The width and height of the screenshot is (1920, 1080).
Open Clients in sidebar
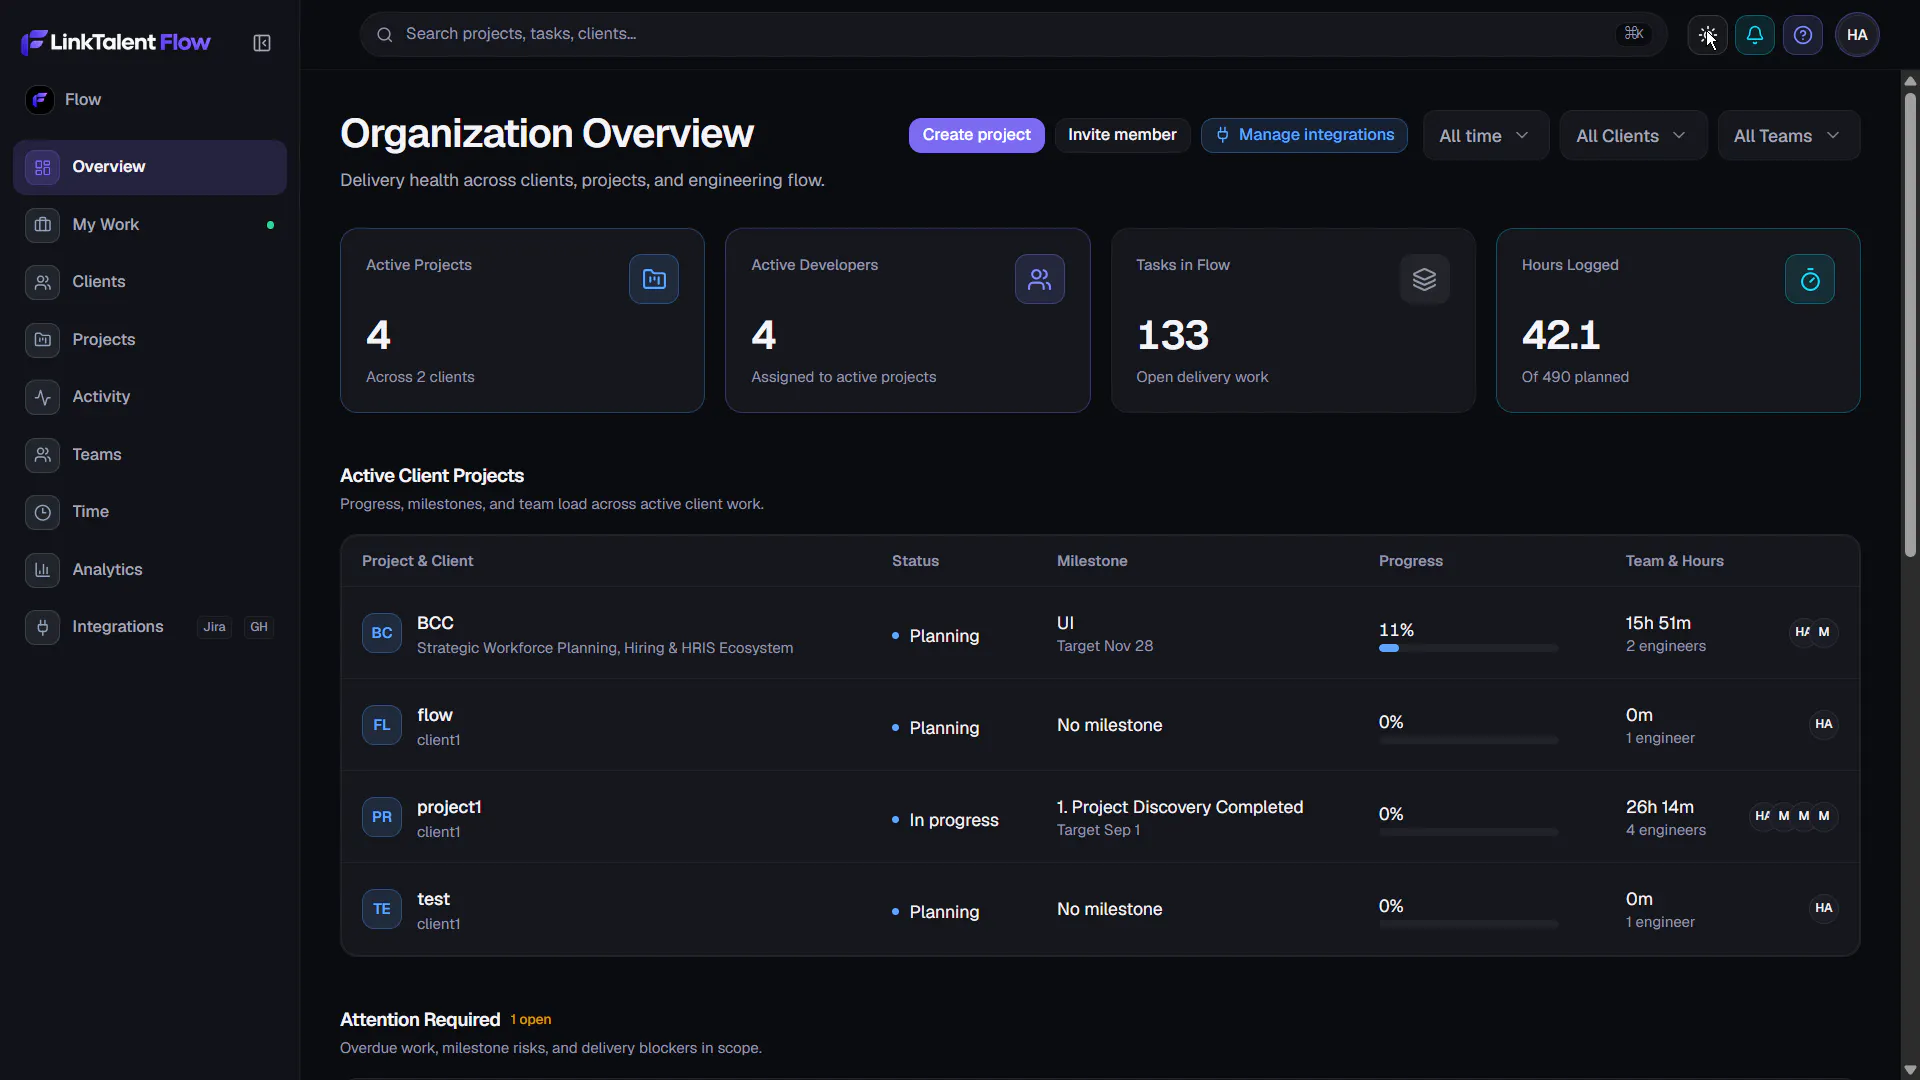(150, 282)
